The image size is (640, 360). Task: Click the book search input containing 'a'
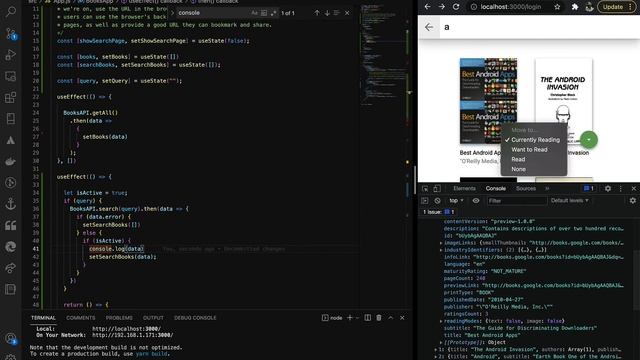pos(540,27)
